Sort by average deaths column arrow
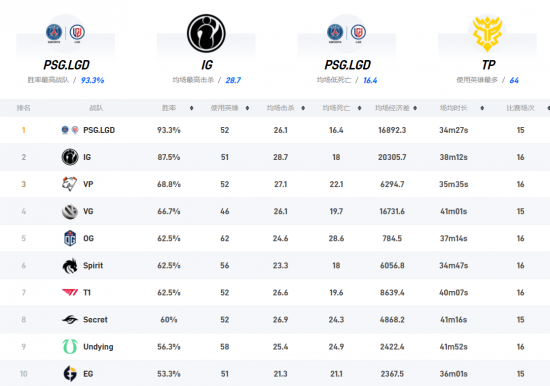 (x=360, y=108)
